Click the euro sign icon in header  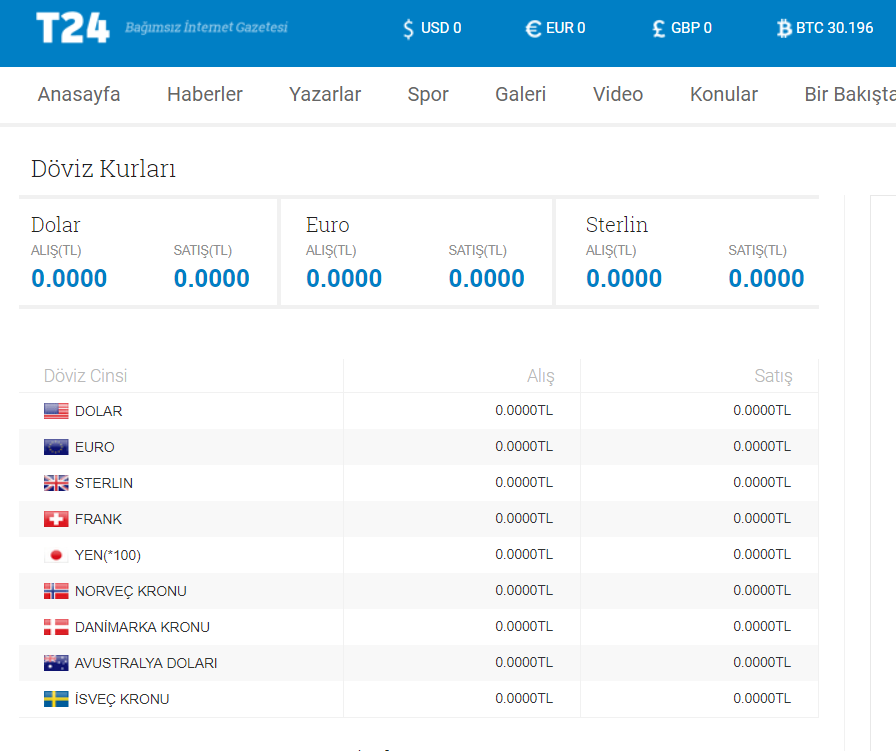coord(533,29)
